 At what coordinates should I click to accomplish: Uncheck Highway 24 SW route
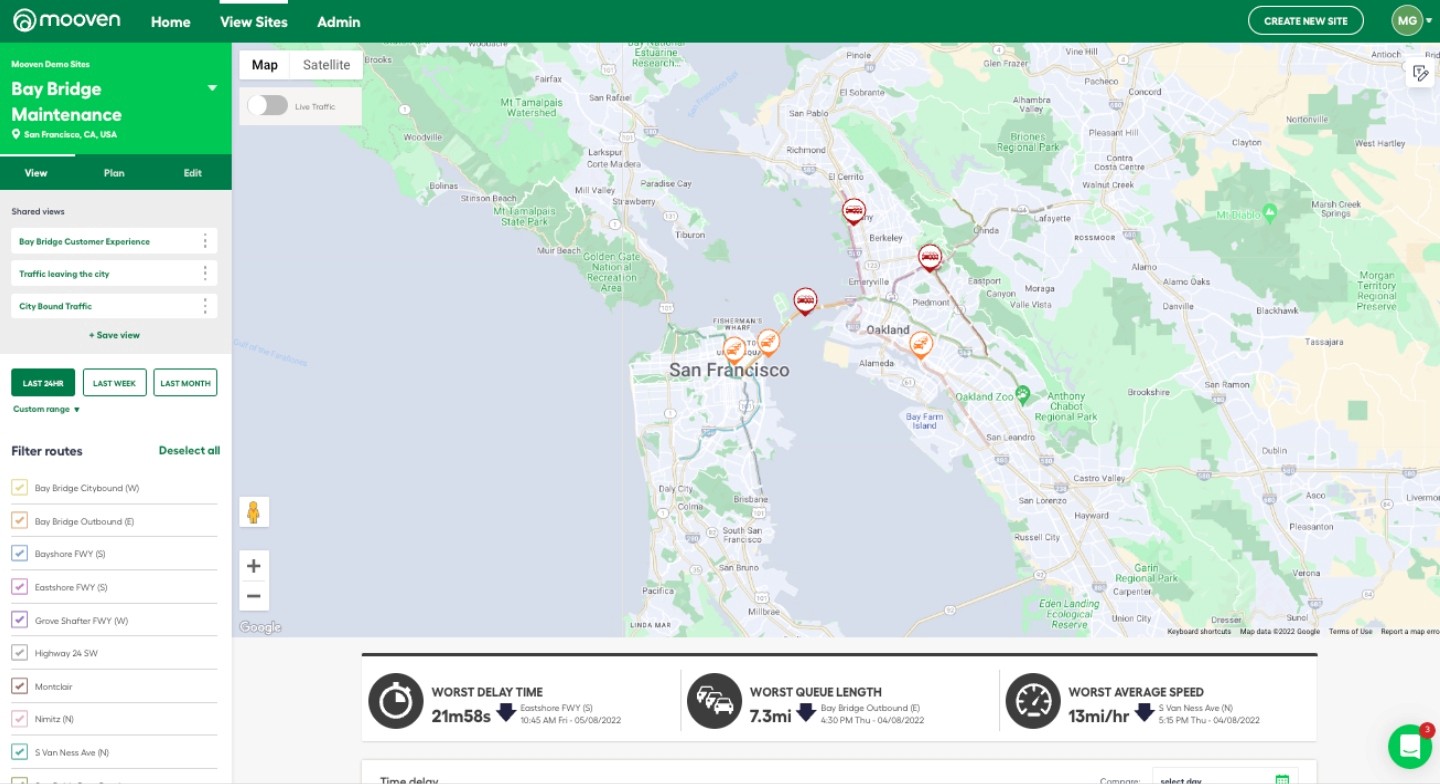pos(19,653)
